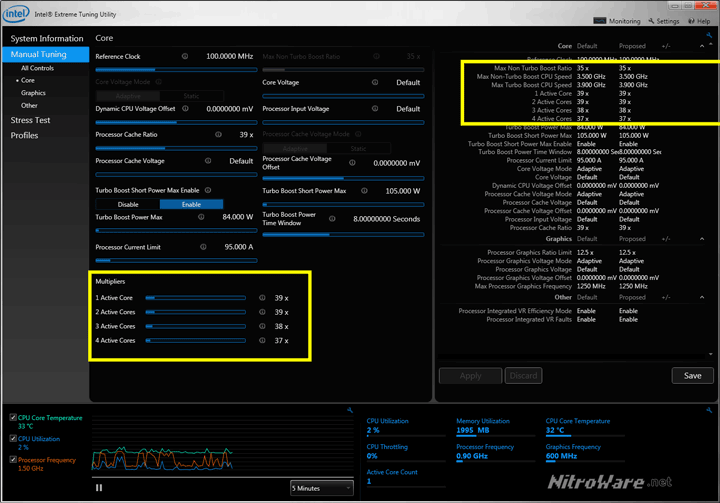The width and height of the screenshot is (720, 503).
Task: Click wrench icon in the monitoring stats panel
Action: pos(709,410)
